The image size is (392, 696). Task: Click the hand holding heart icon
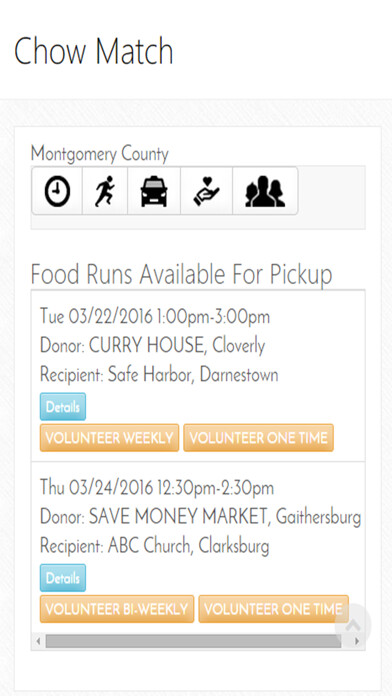206,191
